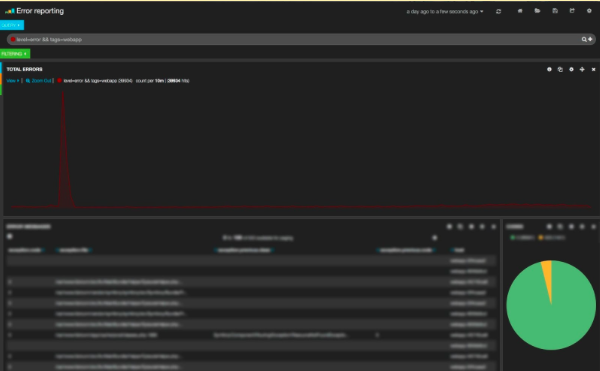Click the green legend entry above the pie

(x=522, y=238)
